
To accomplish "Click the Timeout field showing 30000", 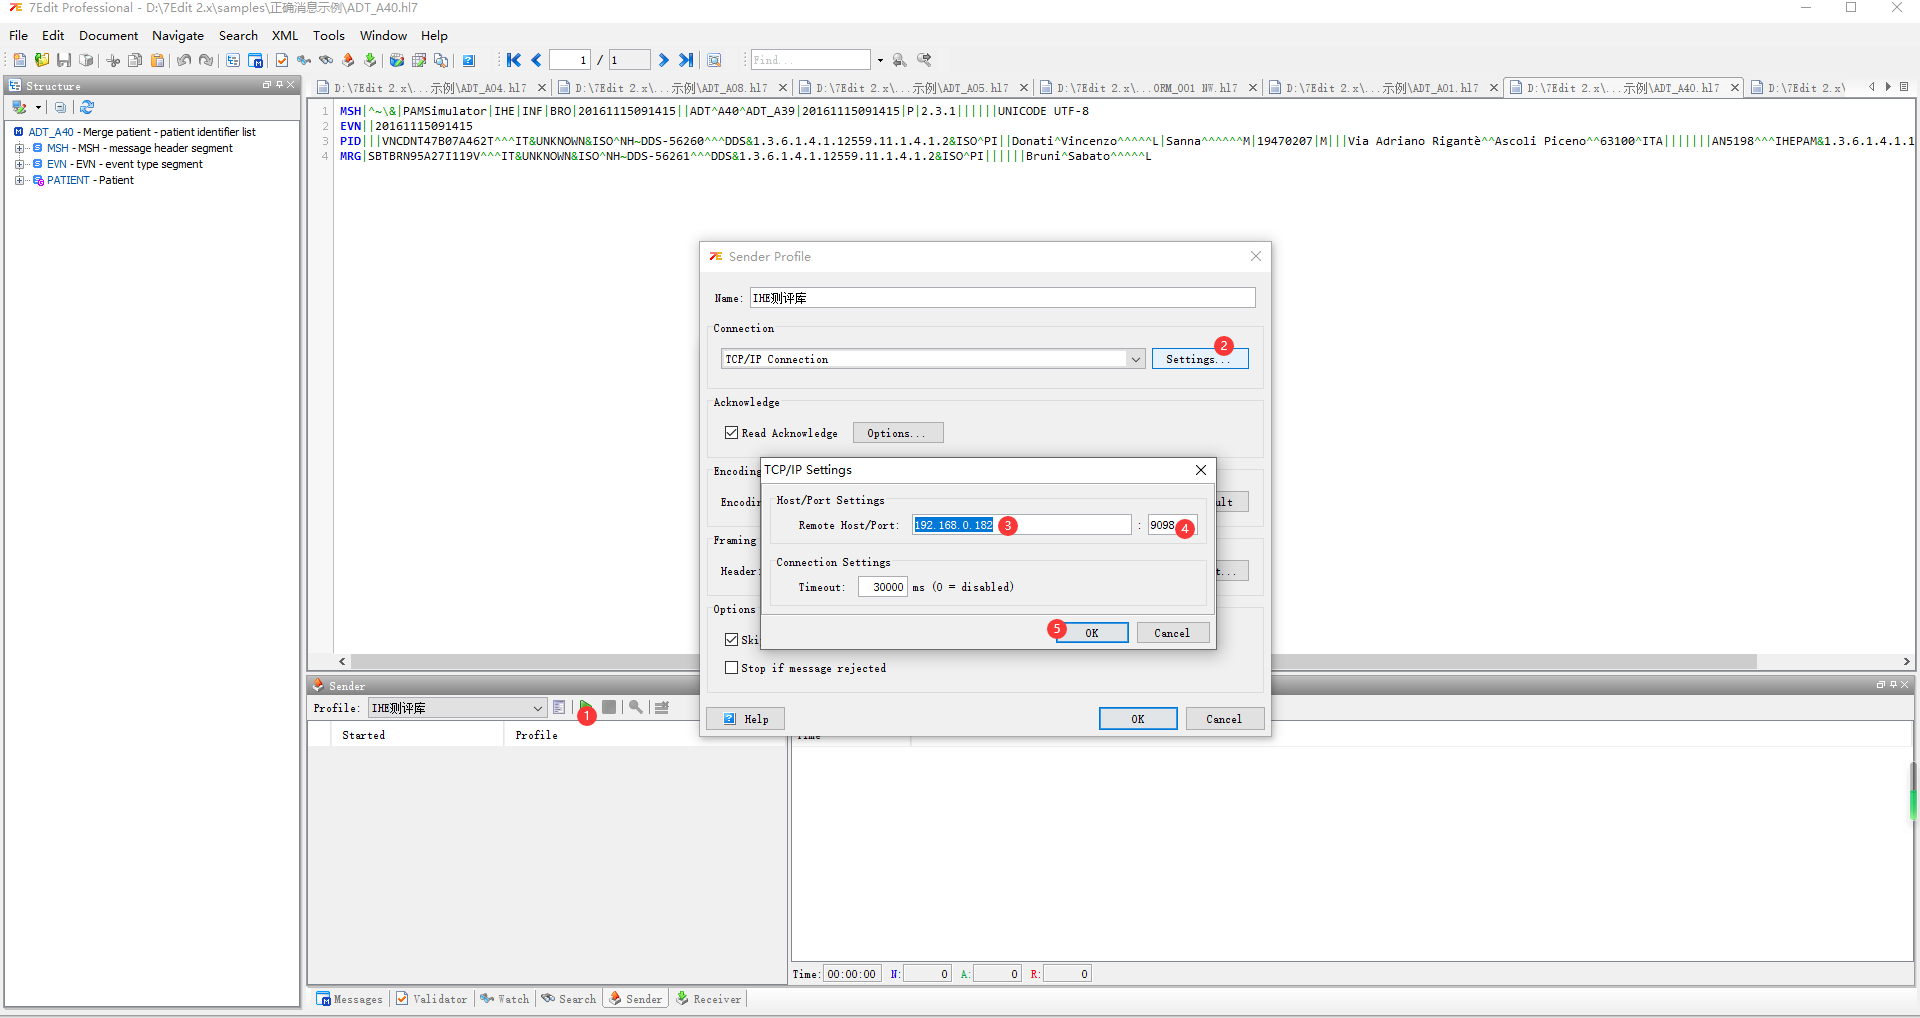I will coord(882,587).
